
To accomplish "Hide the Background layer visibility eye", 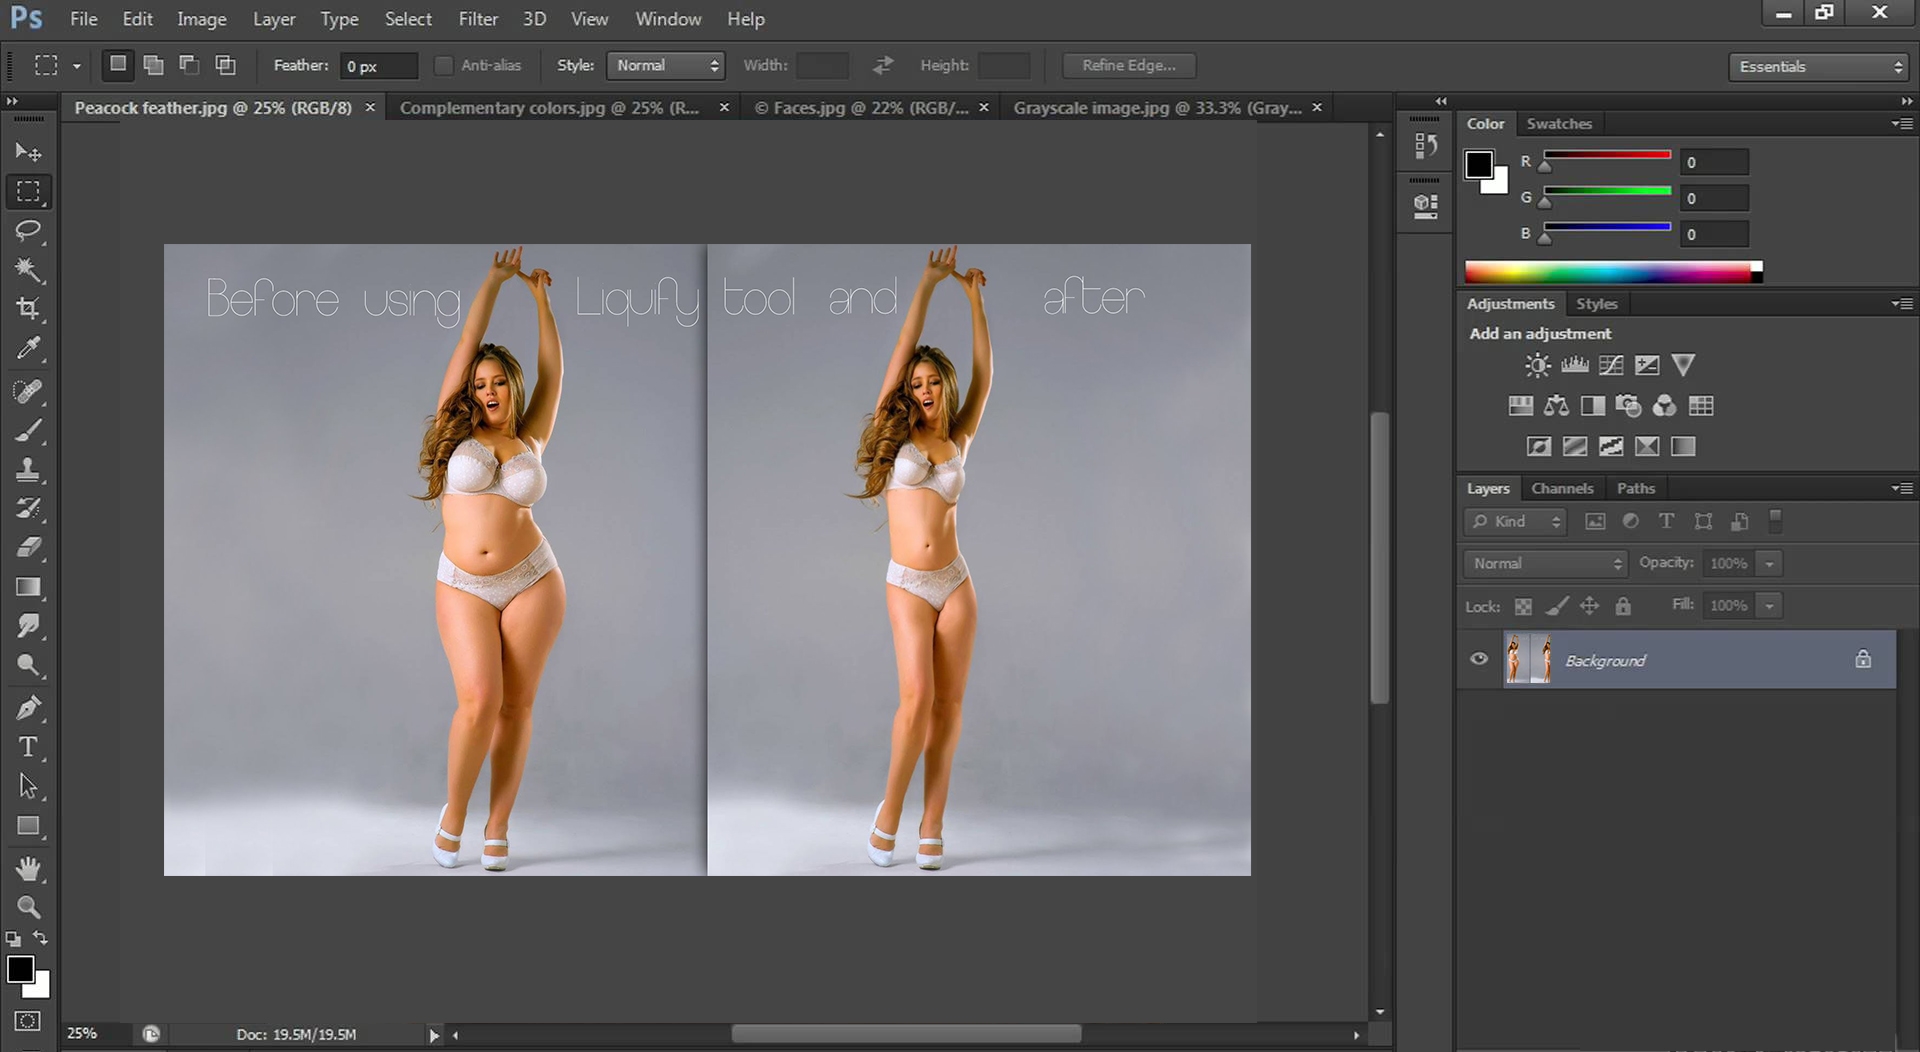I will click(1479, 659).
